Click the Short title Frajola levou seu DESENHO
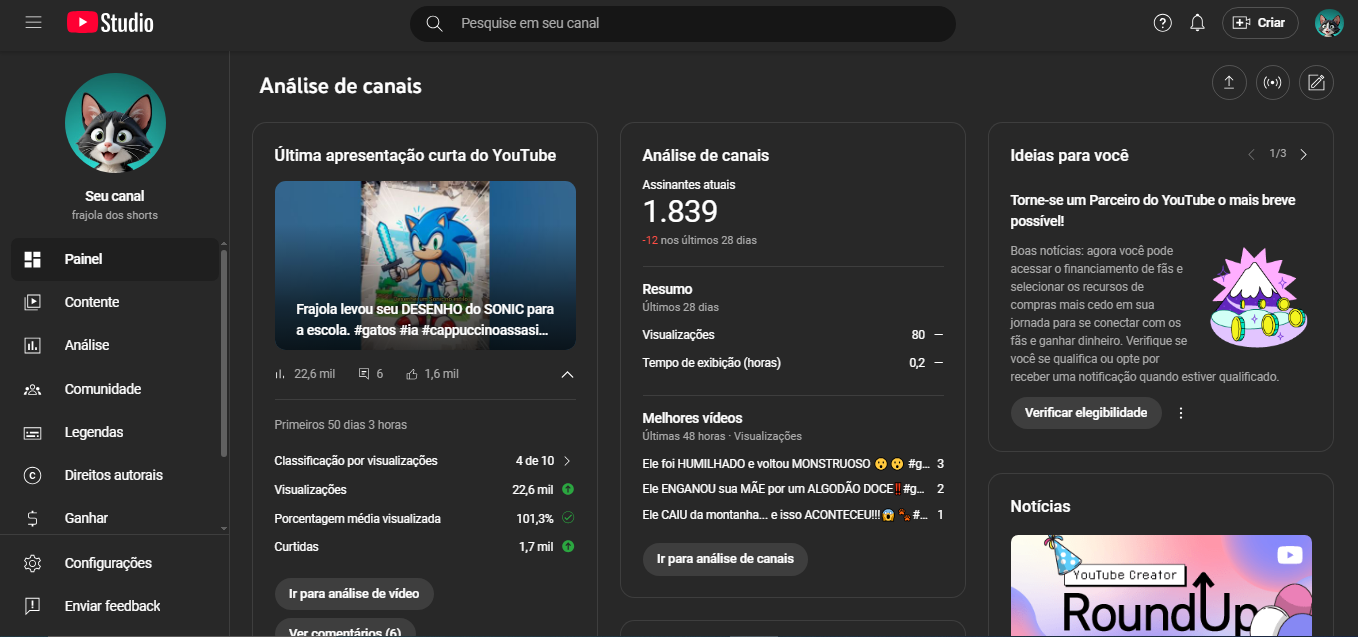The height and width of the screenshot is (637, 1358). pyautogui.click(x=425, y=320)
